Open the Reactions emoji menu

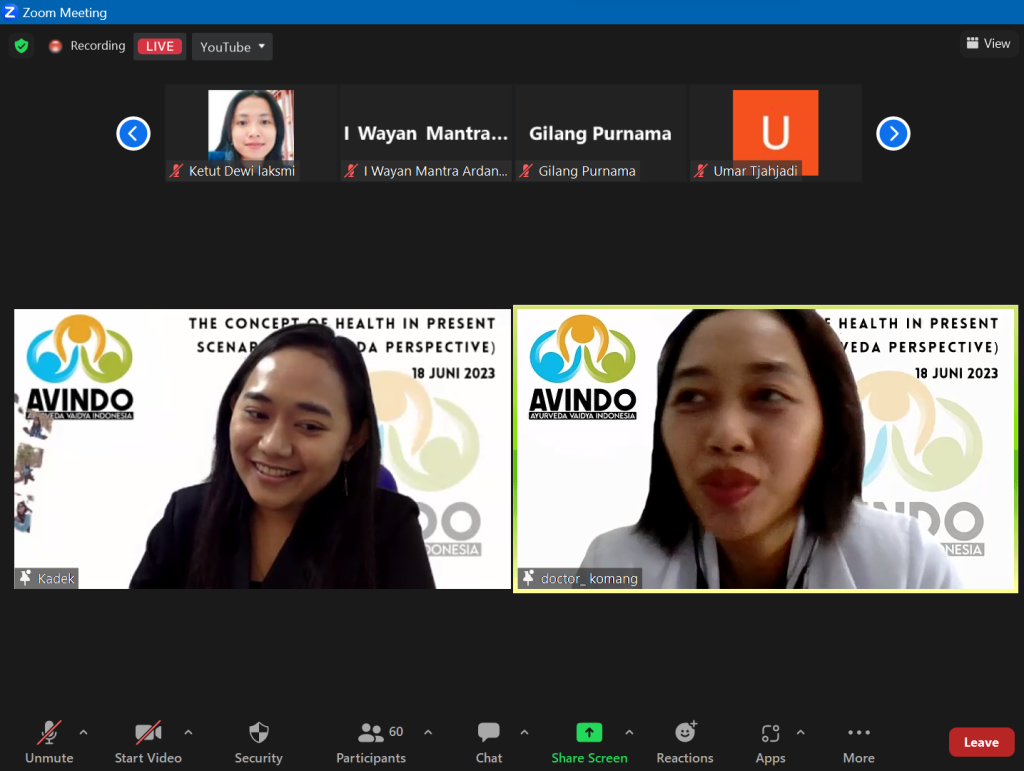point(685,733)
